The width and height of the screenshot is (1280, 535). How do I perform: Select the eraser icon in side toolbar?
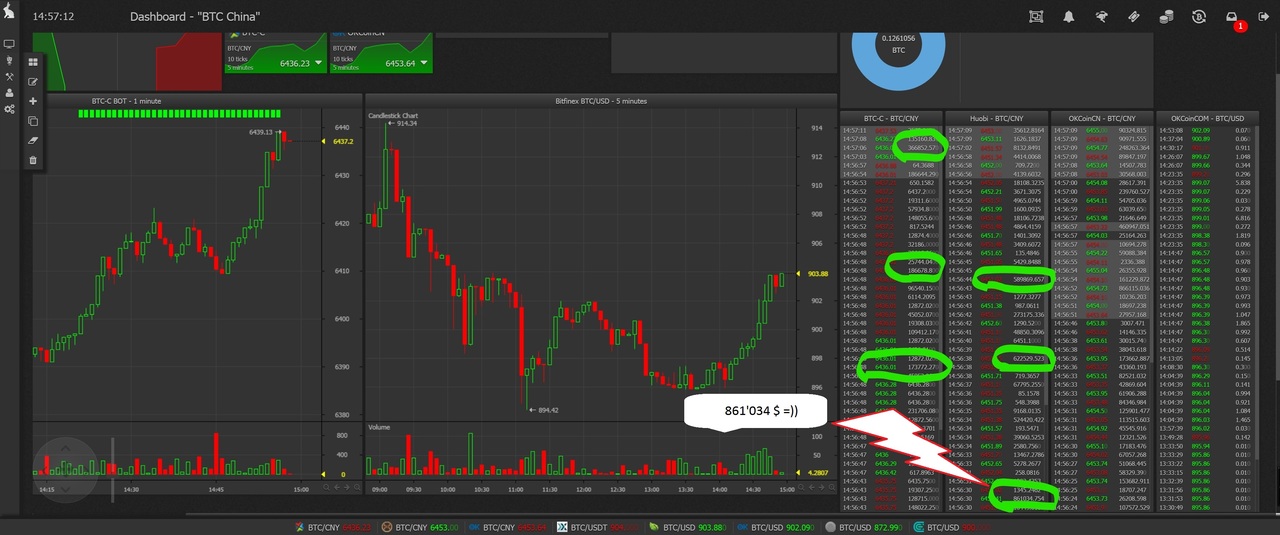point(33,141)
